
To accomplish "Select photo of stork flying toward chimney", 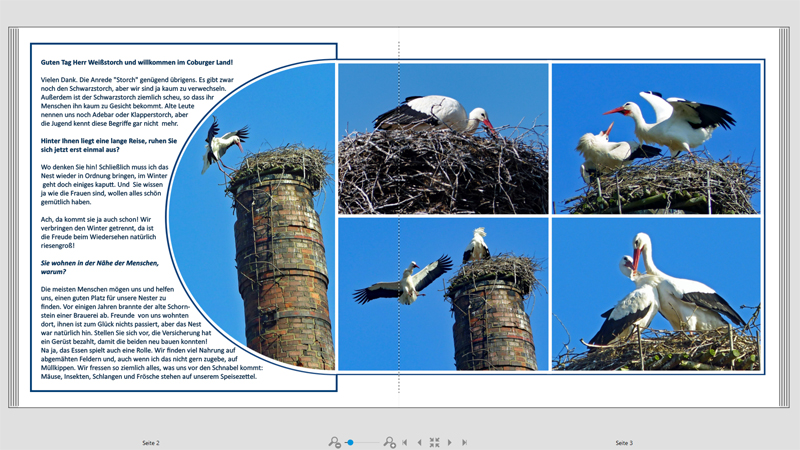I will (443, 294).
